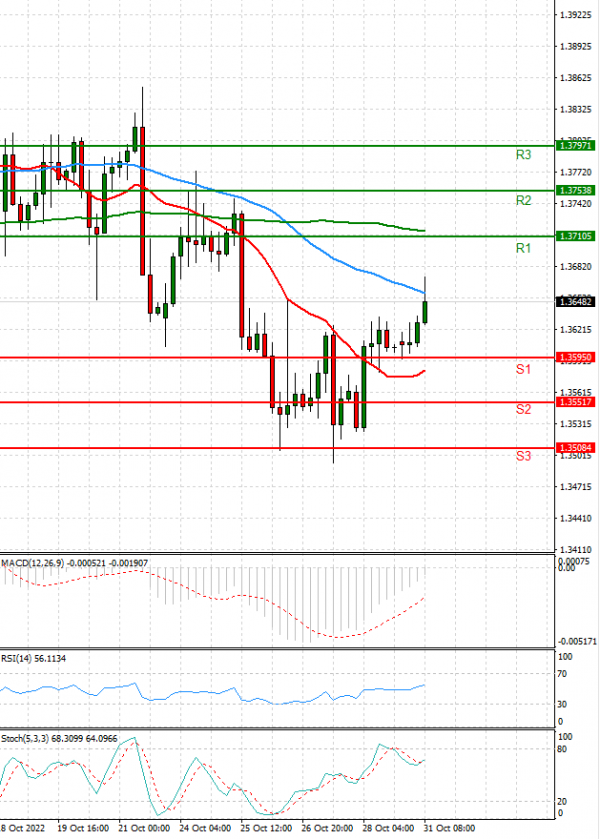Select the 1.37538 price tag

575,190
